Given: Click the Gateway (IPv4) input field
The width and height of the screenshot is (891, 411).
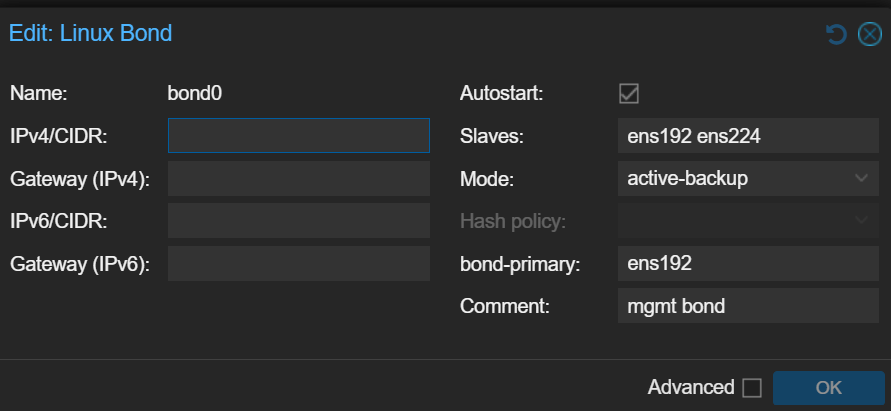Looking at the screenshot, I should coord(299,178).
